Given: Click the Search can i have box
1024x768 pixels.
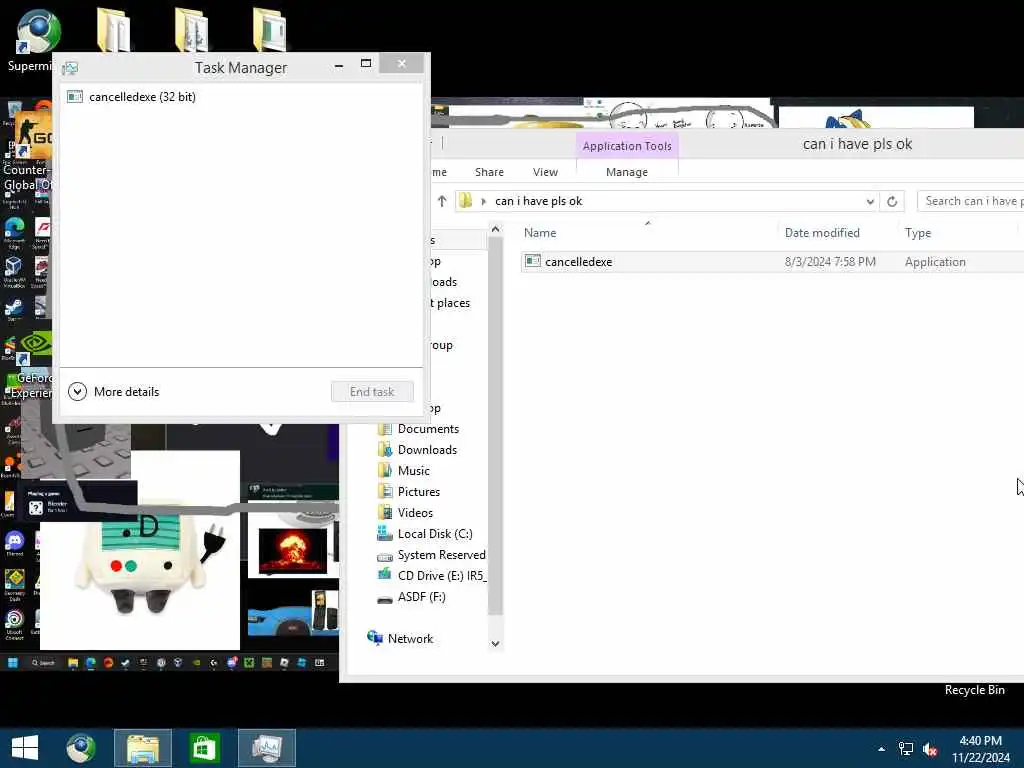Looking at the screenshot, I should [x=970, y=201].
